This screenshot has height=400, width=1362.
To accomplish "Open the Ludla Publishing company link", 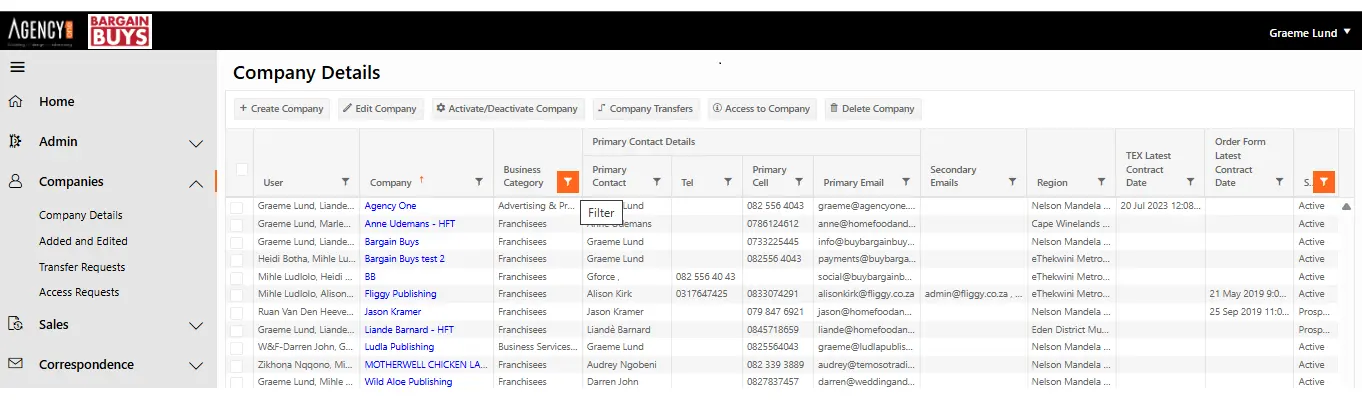I will tap(399, 347).
